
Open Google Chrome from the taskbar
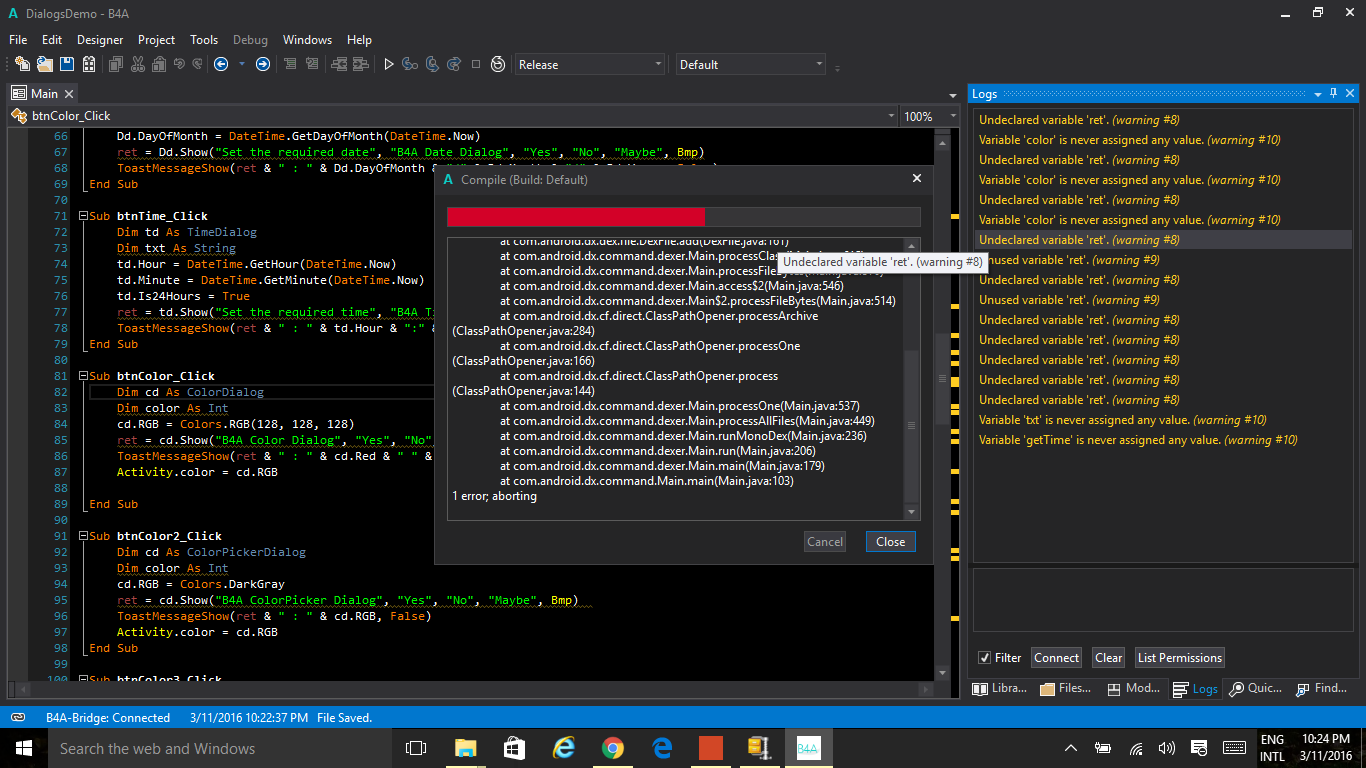pyautogui.click(x=613, y=748)
